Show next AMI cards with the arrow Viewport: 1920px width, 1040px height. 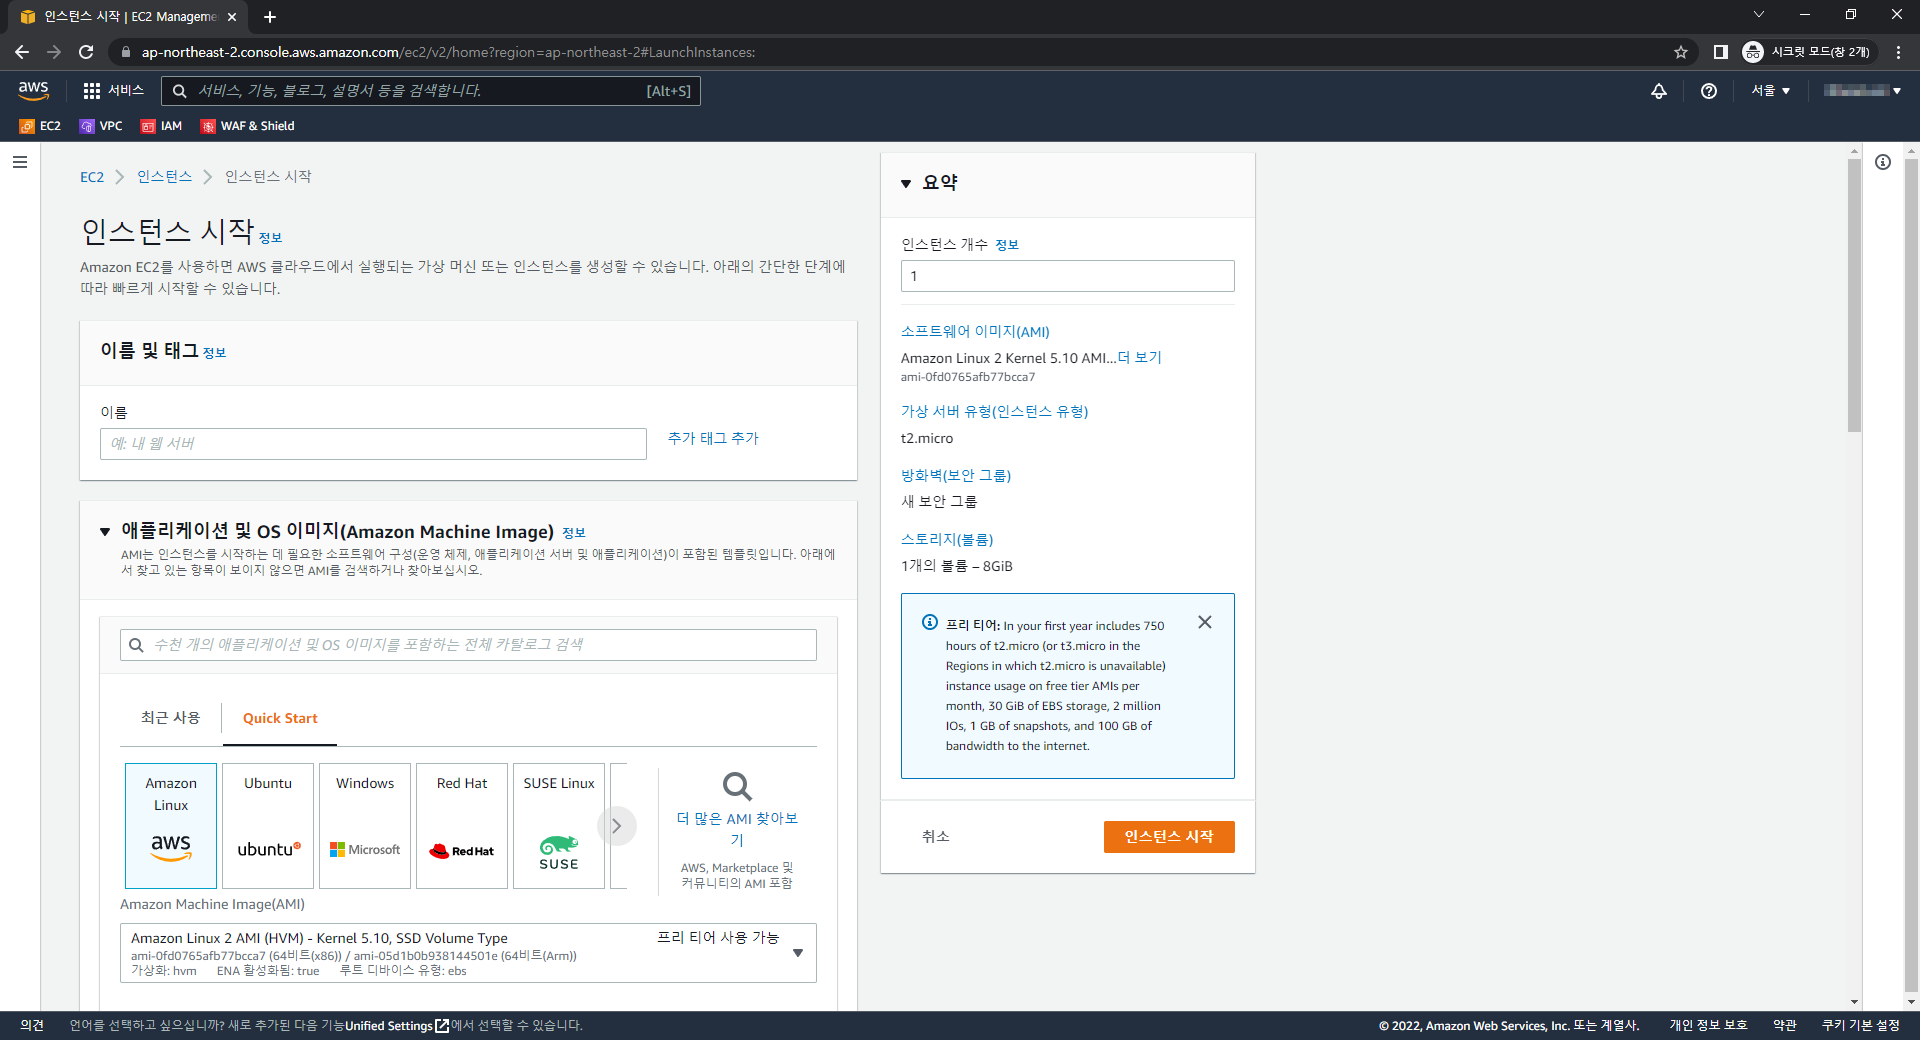617,826
